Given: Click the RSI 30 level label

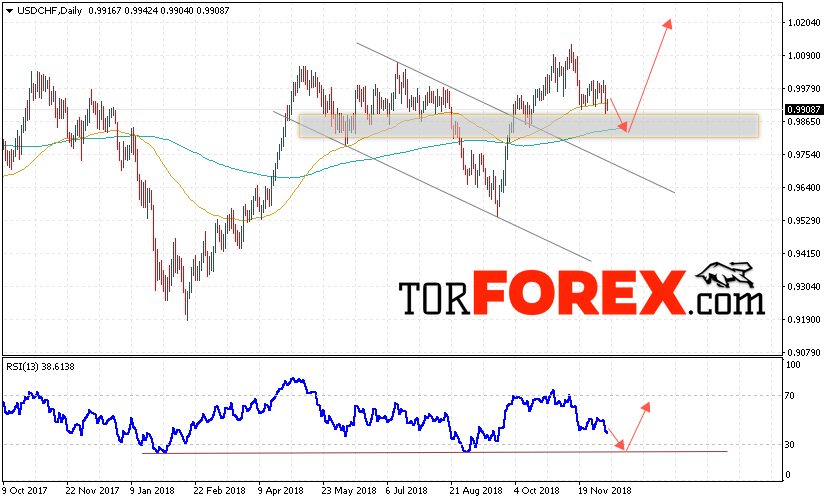Looking at the screenshot, I should (790, 445).
